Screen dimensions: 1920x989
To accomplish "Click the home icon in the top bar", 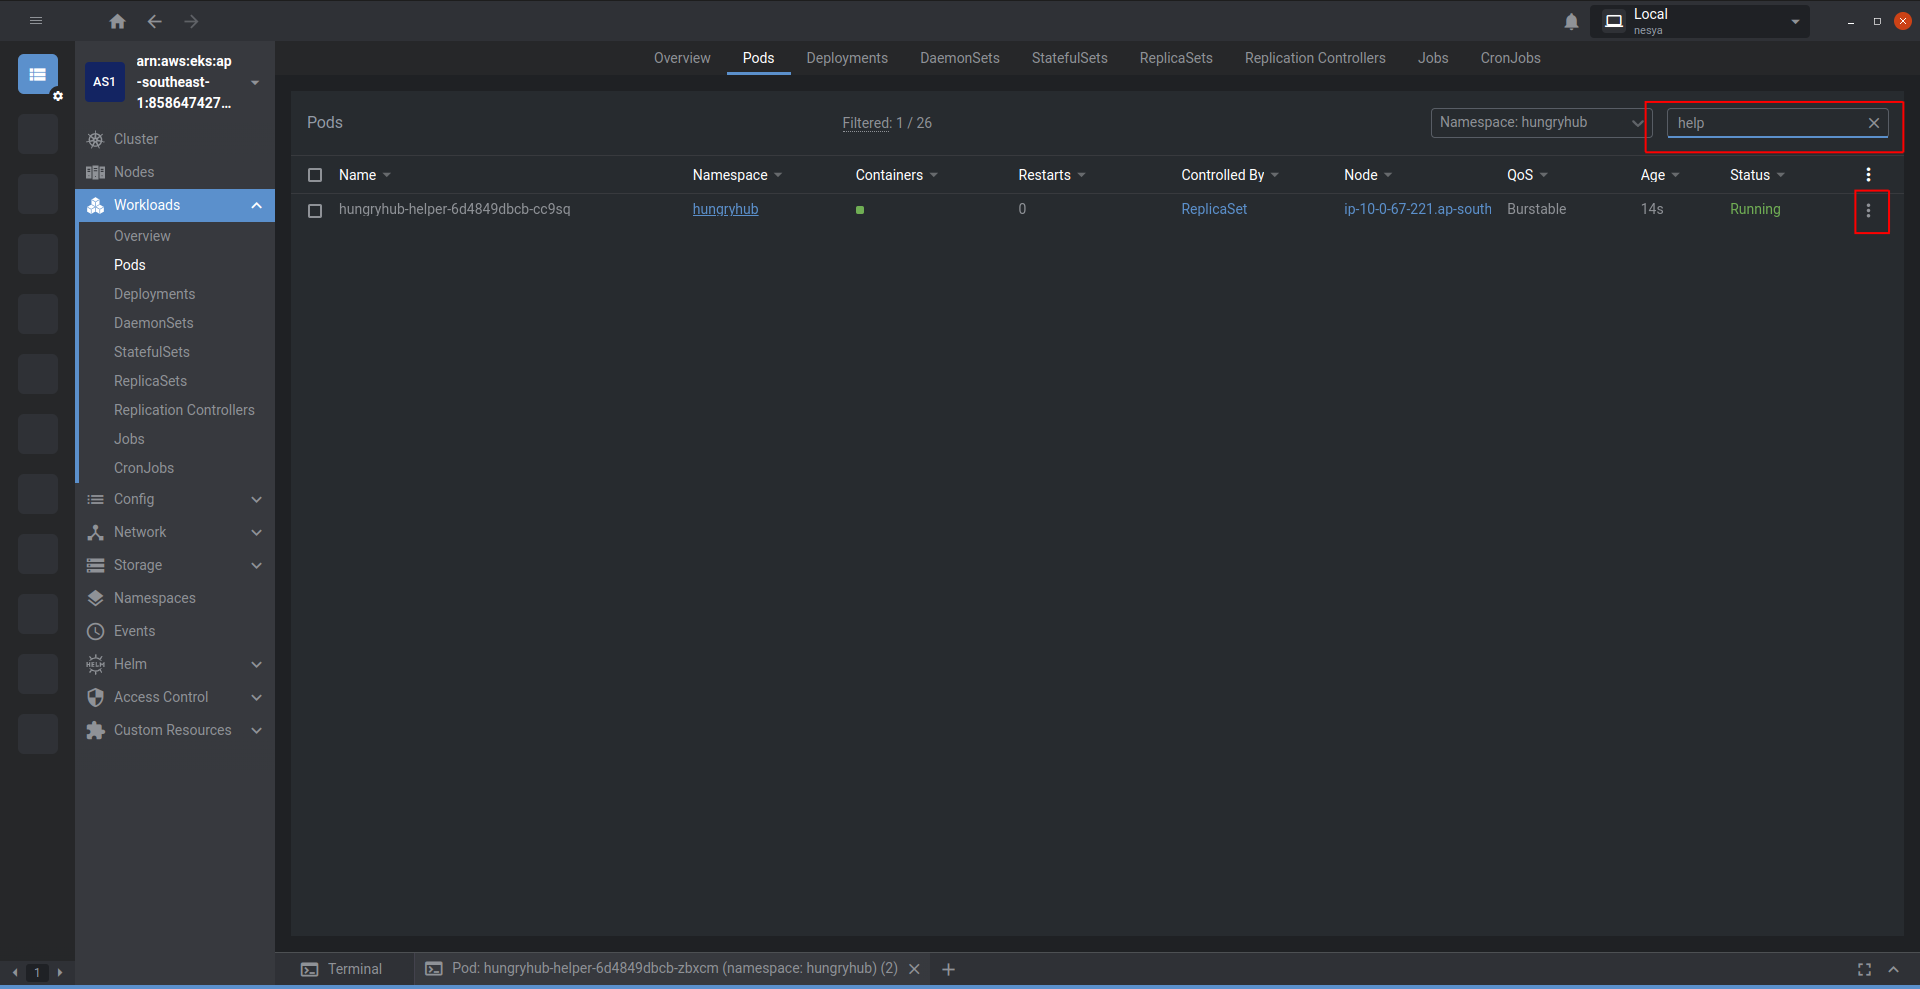I will coord(117,21).
